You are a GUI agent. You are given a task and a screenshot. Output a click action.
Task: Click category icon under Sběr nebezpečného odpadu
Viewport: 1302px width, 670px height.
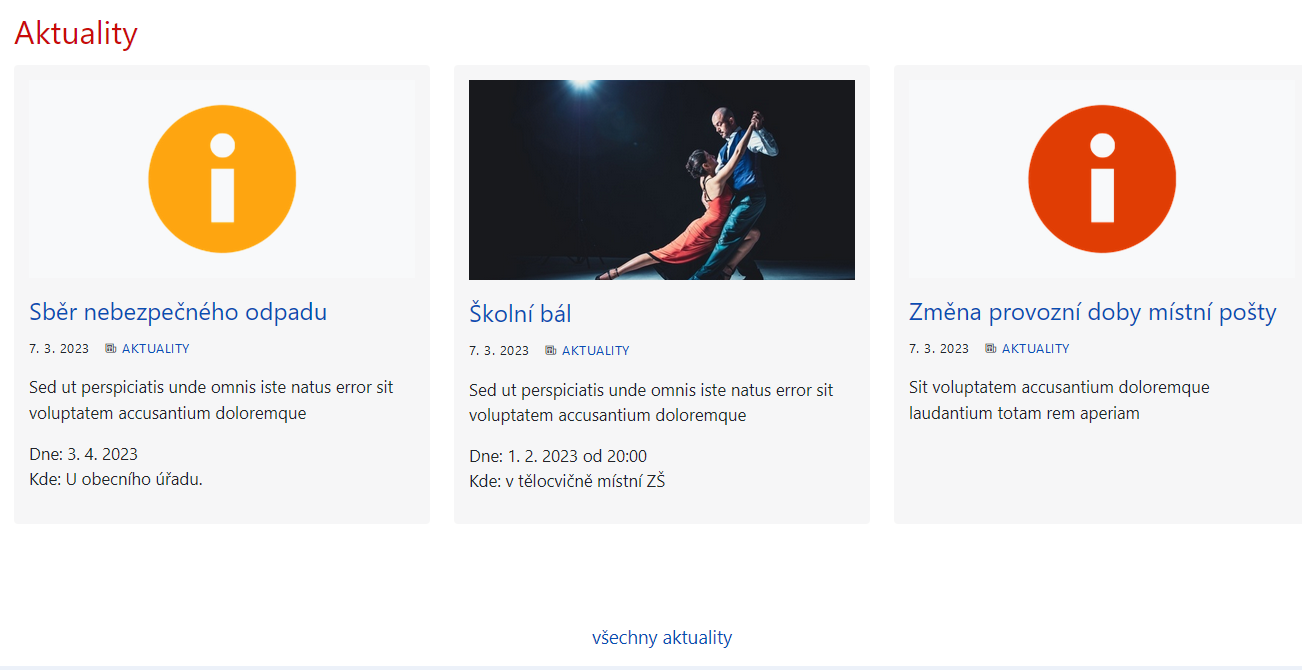[111, 349]
